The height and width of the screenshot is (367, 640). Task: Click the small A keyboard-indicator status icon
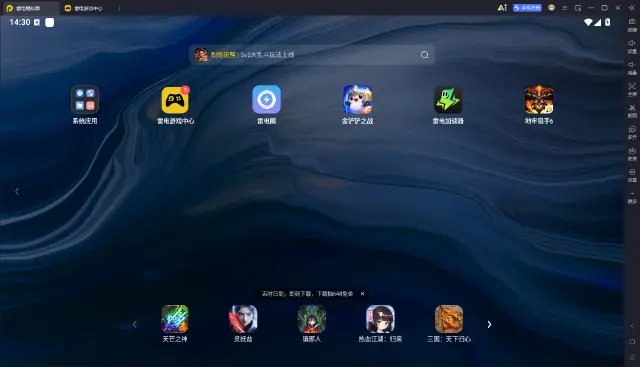coord(37,22)
